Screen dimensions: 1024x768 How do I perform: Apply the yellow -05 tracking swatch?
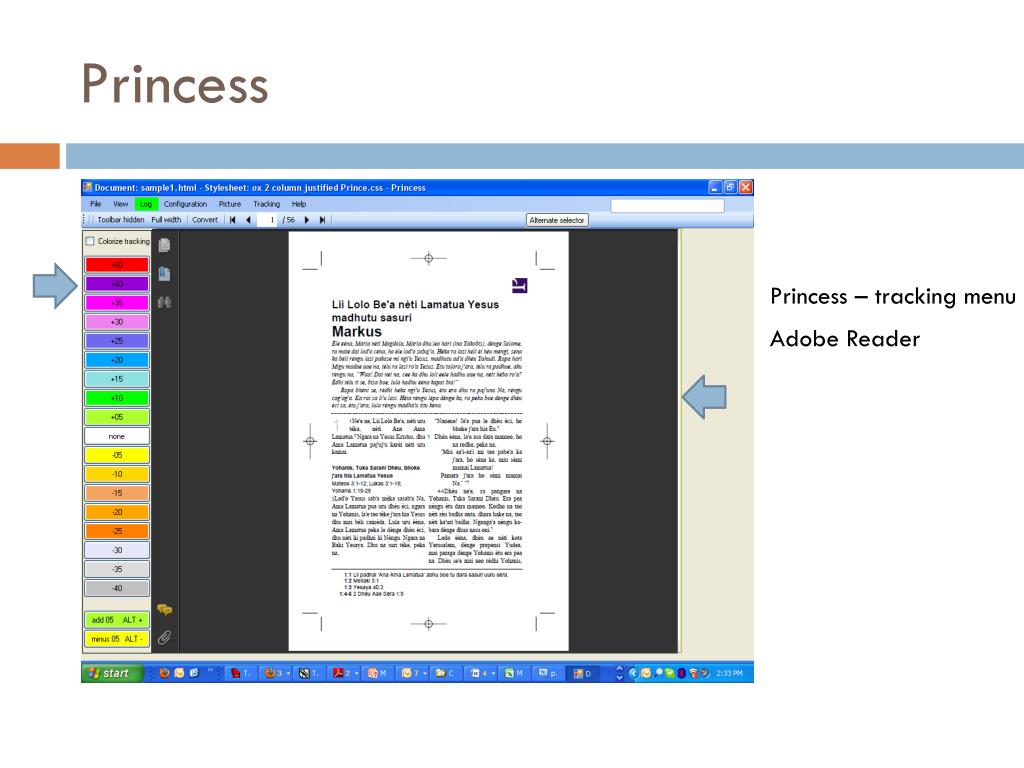click(x=117, y=455)
